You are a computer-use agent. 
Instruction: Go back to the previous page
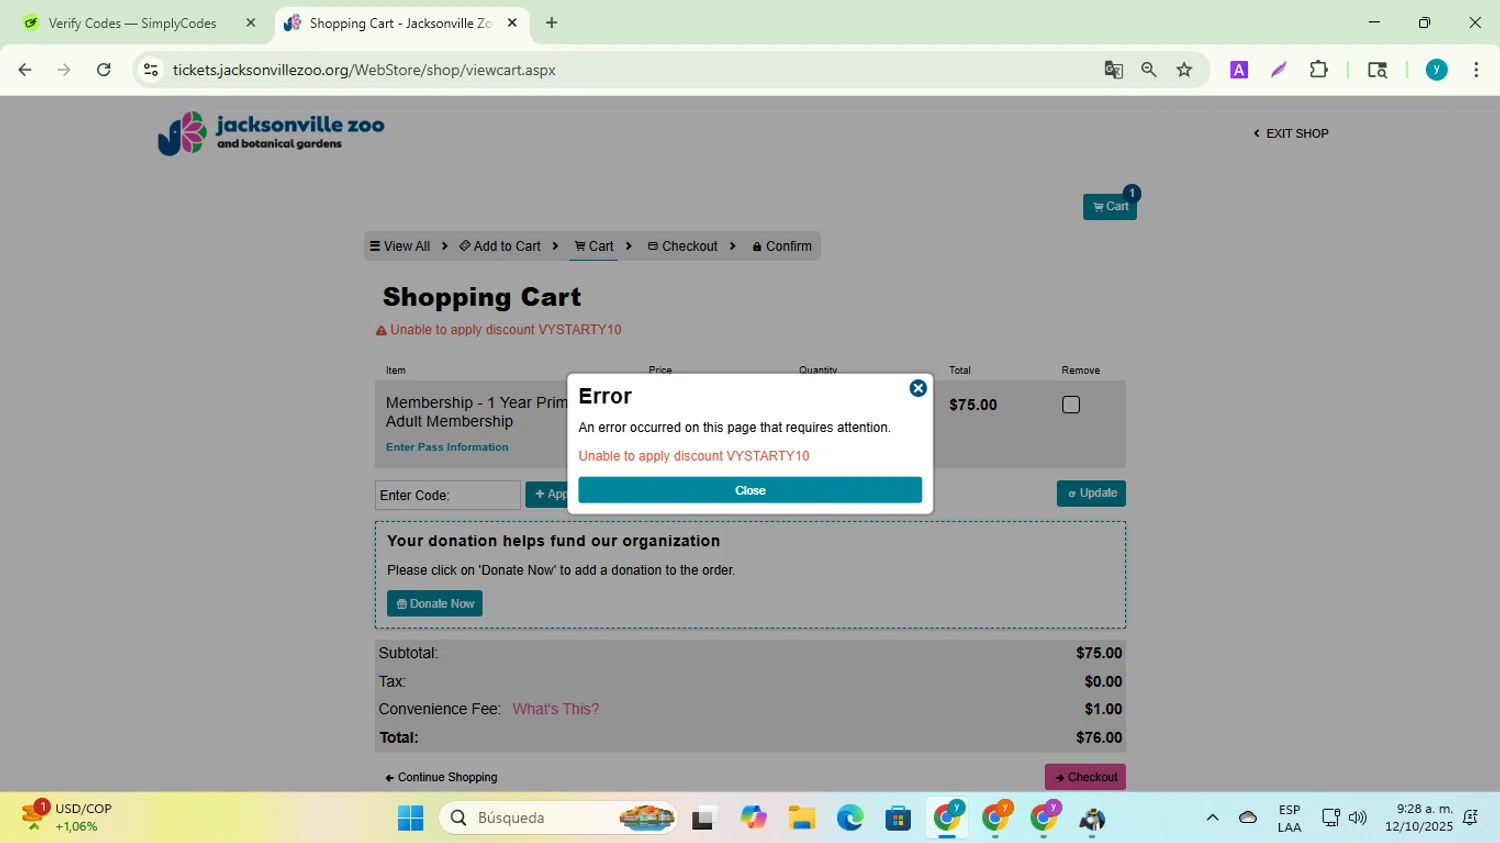tap(25, 70)
